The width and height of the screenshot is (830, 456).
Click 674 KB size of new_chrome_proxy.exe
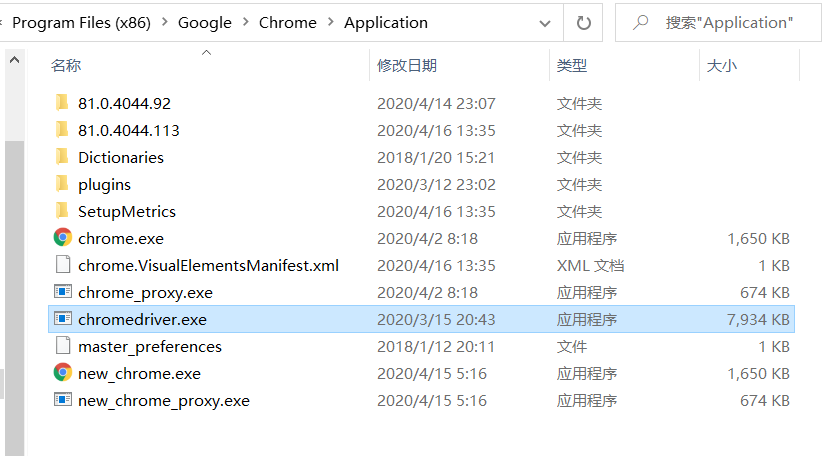[765, 400]
